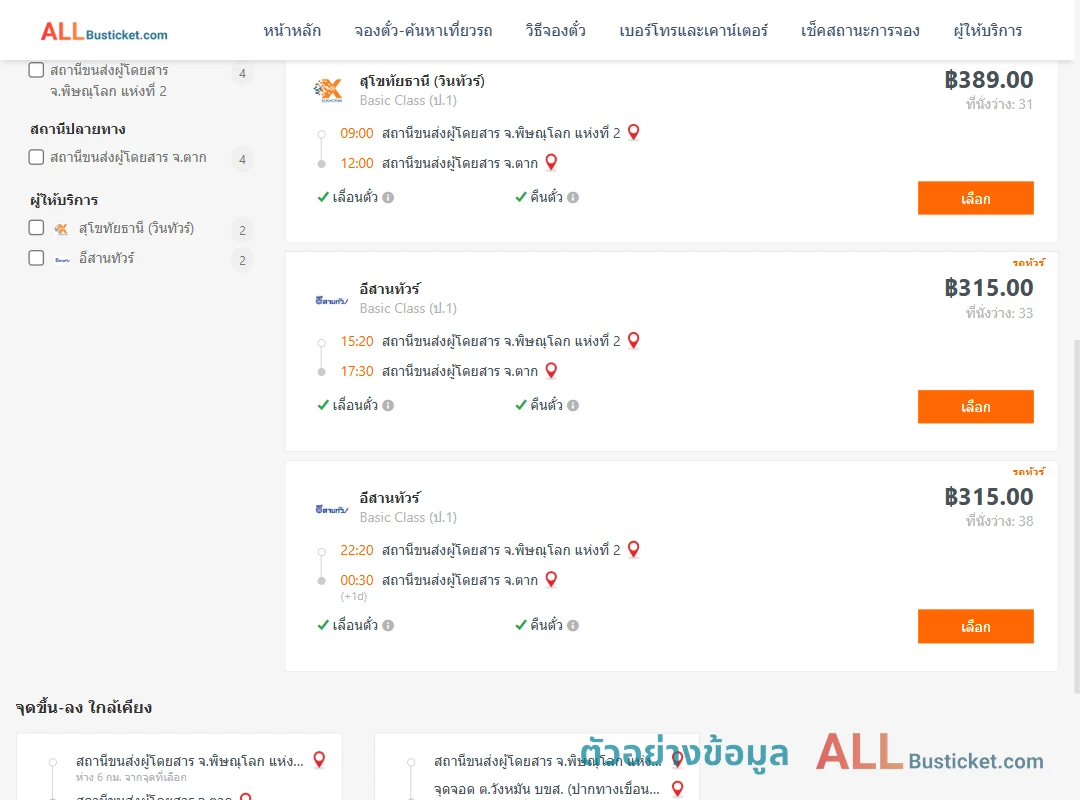Check the จ.ตาก destination station filter
Image resolution: width=1080 pixels, height=800 pixels.
[x=37, y=157]
